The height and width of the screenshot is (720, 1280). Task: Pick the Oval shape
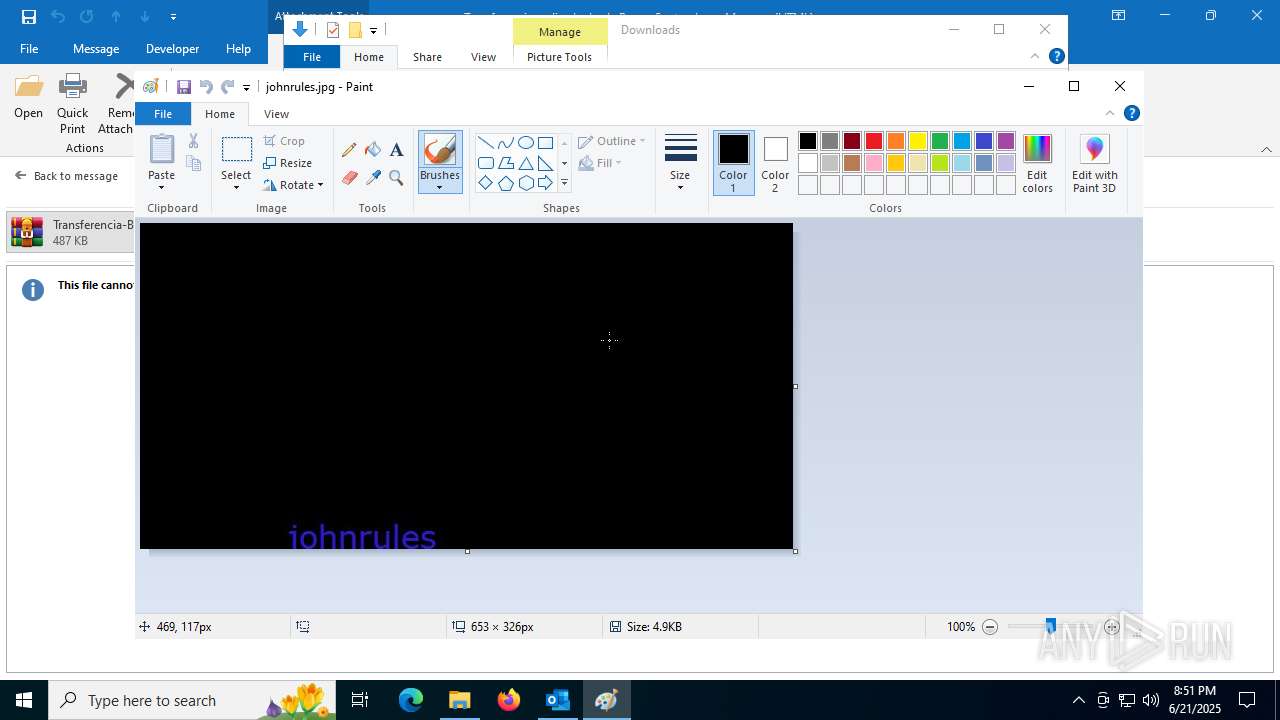pos(525,143)
